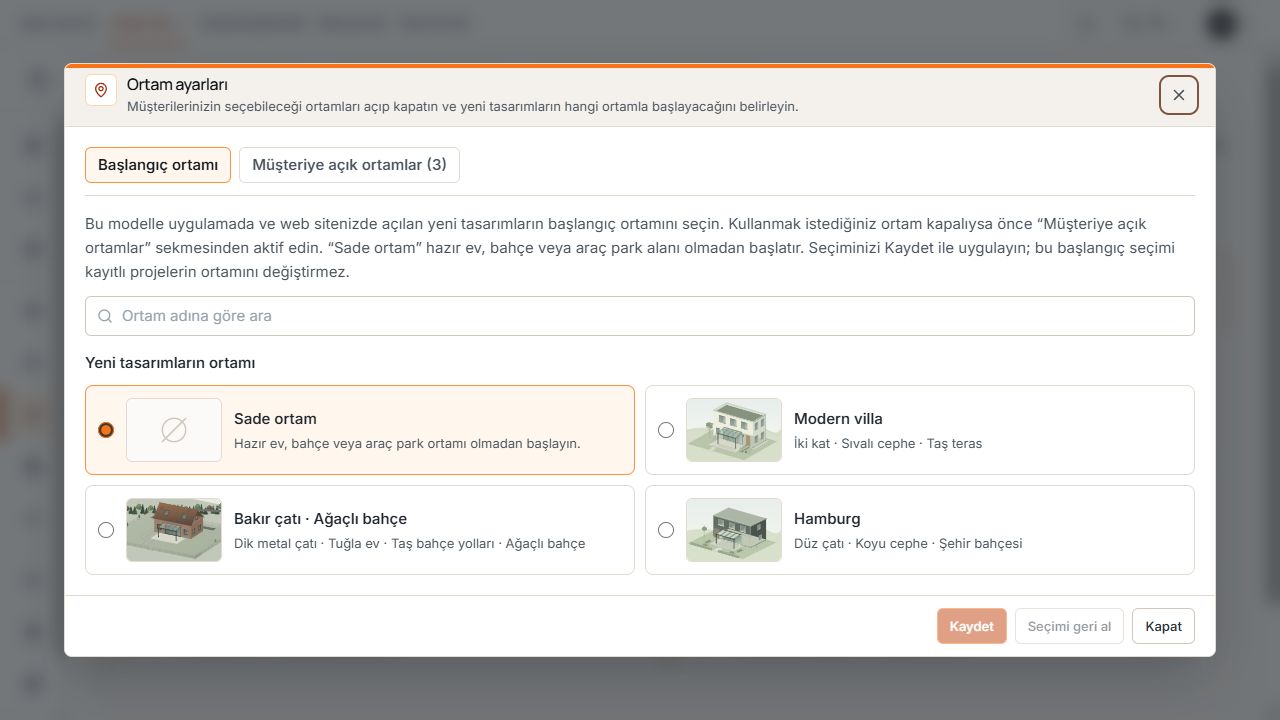
Task: Click the 'Dik metal çatı · Tuğla ev' description
Action: (x=409, y=543)
